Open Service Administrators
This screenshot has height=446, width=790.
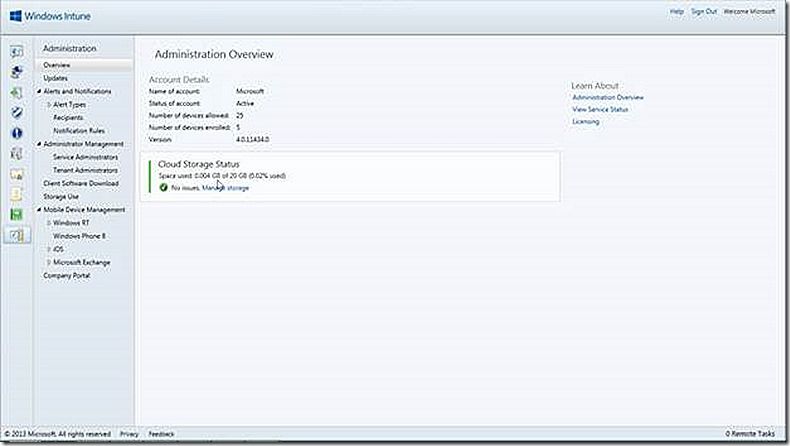85,157
